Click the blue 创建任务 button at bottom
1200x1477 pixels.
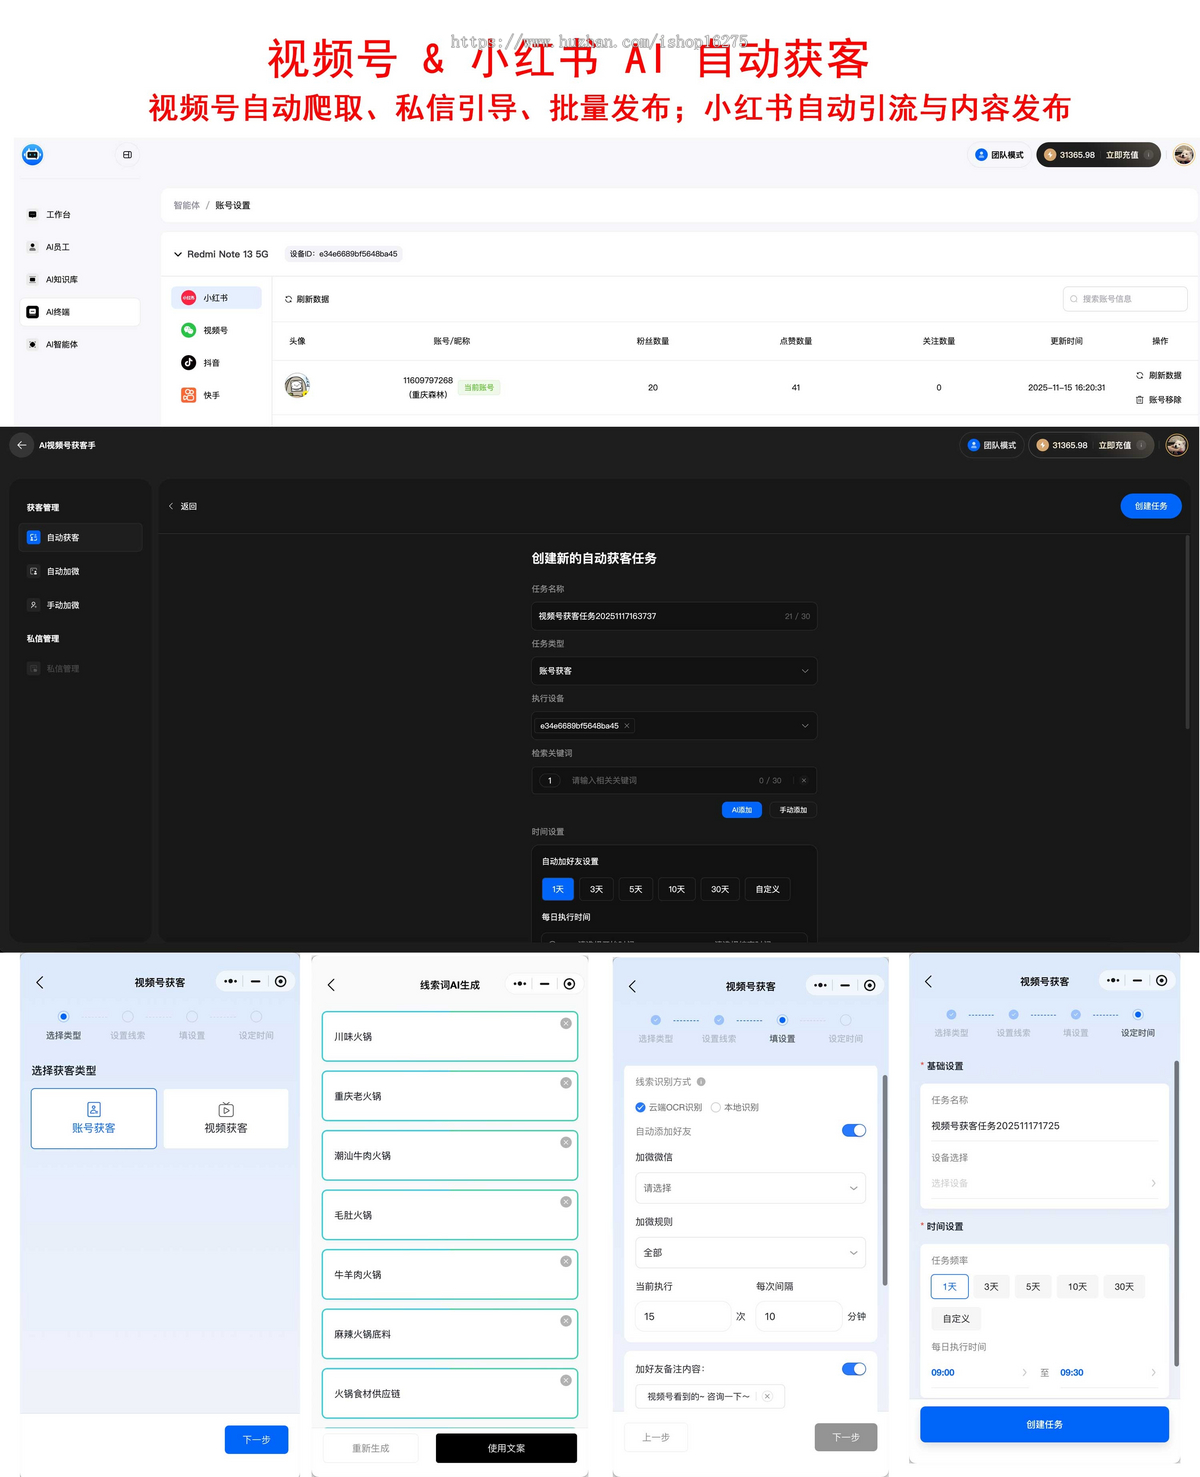click(x=1044, y=1424)
